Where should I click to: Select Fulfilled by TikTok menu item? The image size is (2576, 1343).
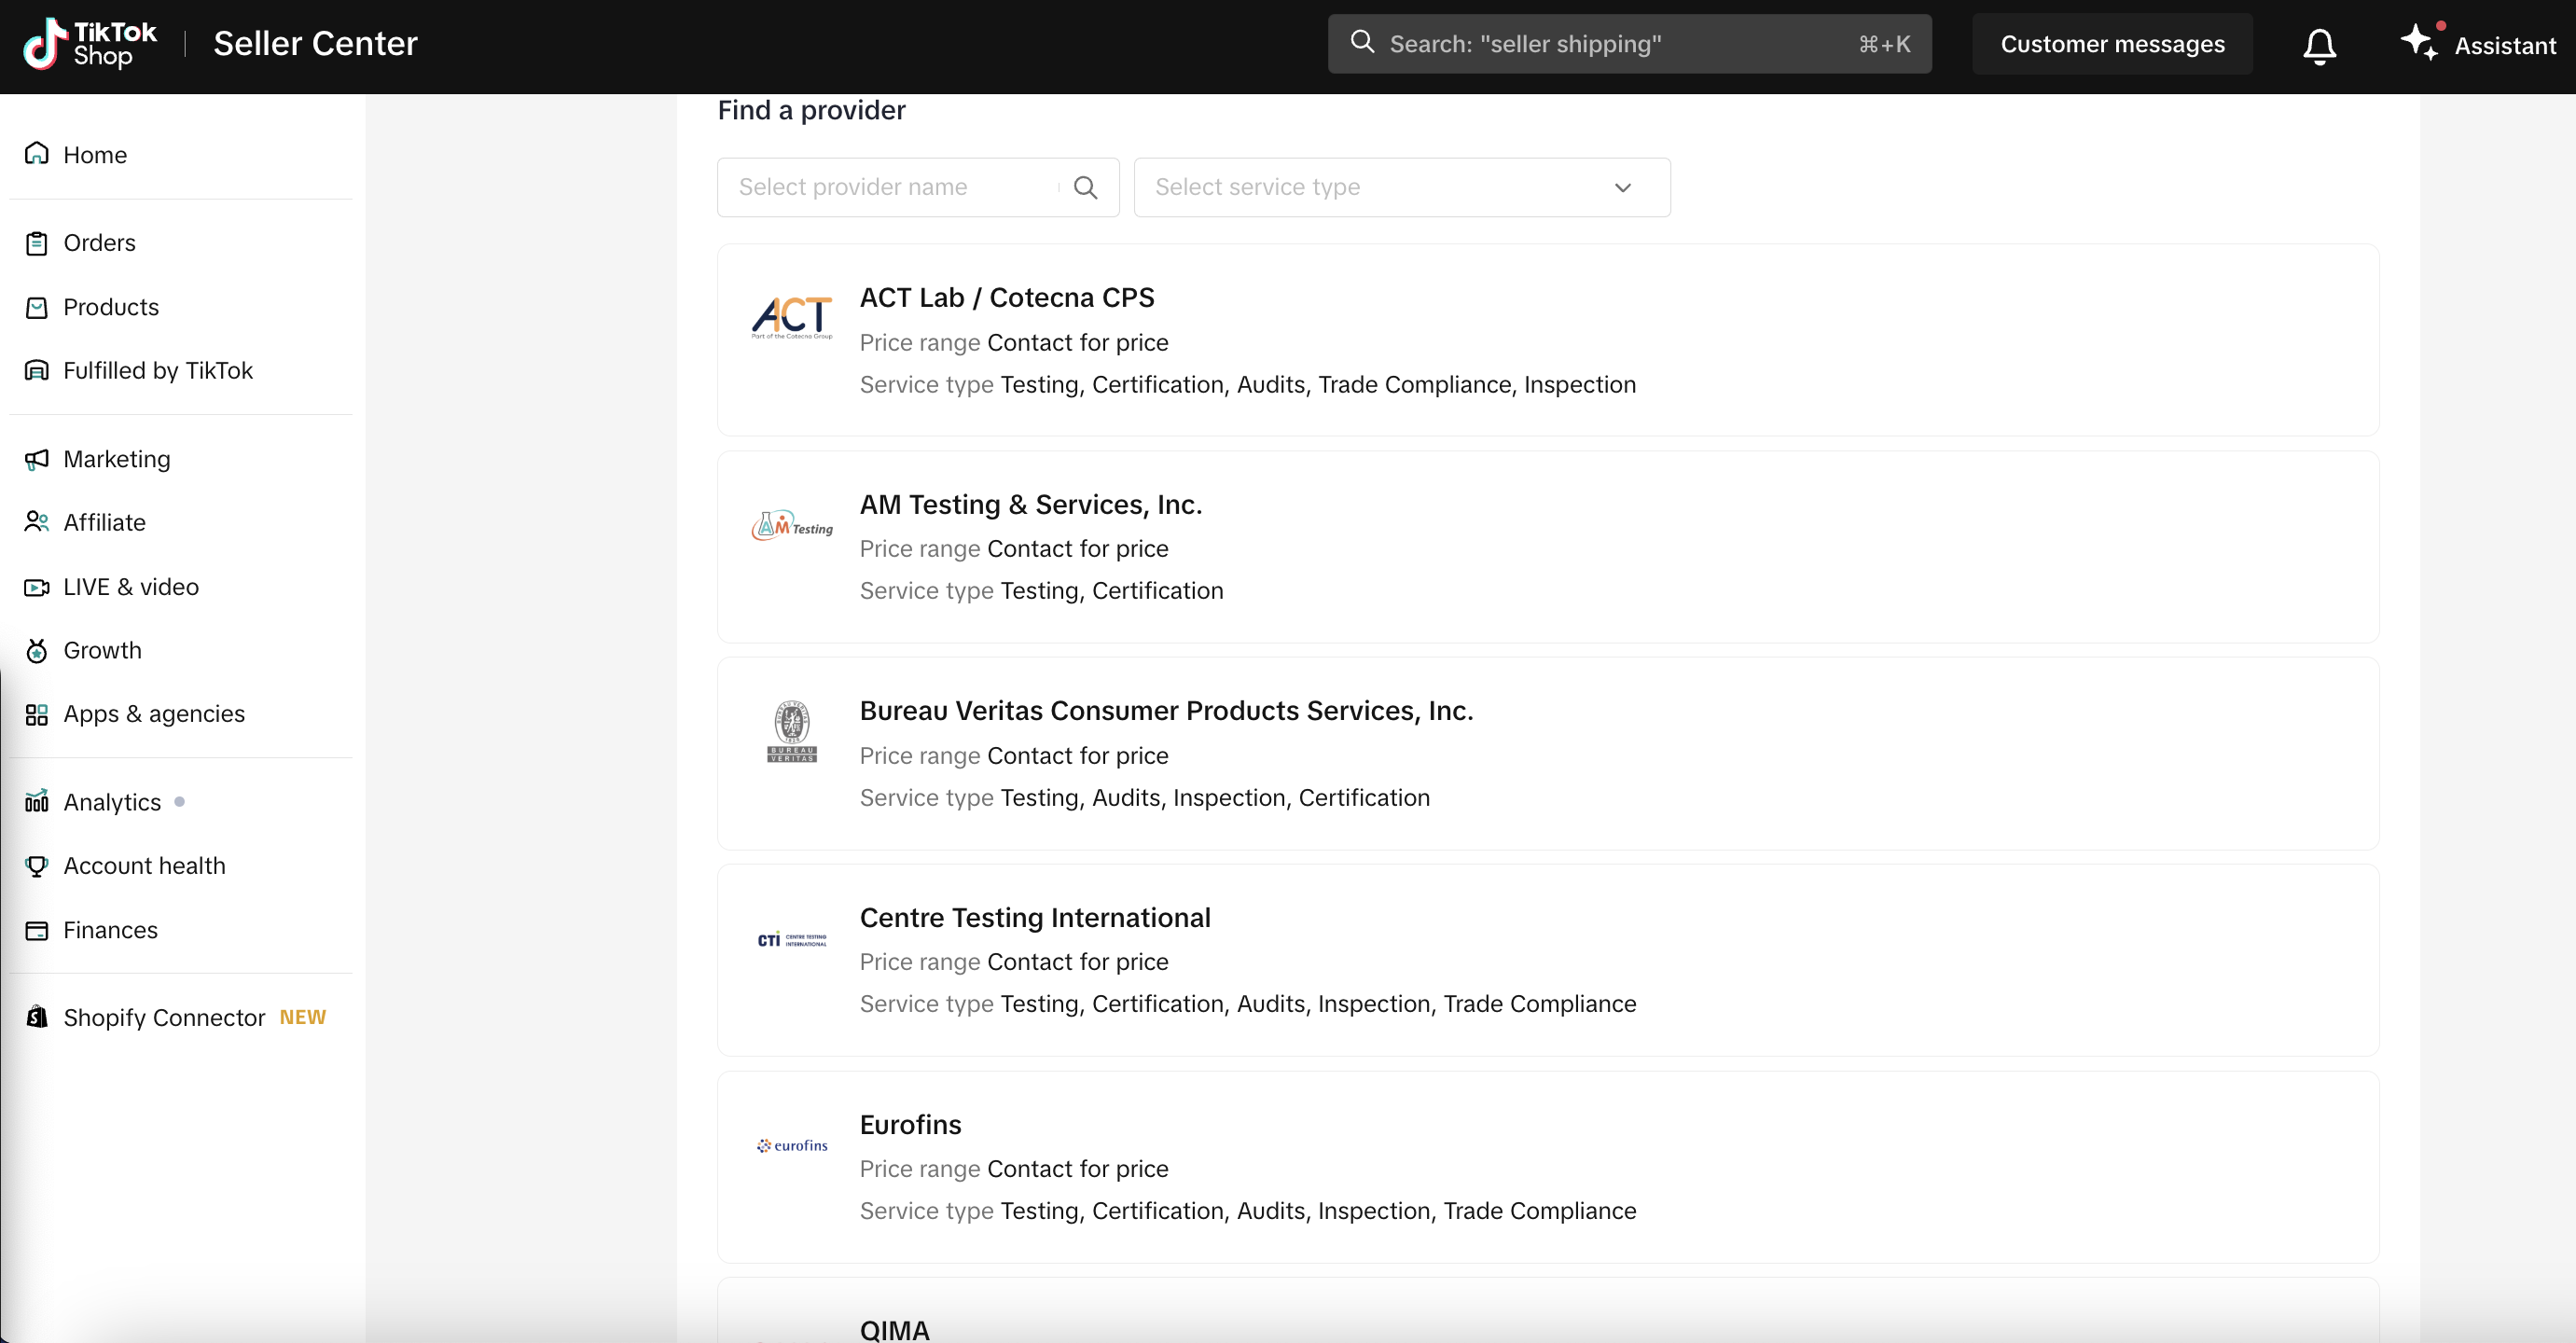pyautogui.click(x=157, y=371)
